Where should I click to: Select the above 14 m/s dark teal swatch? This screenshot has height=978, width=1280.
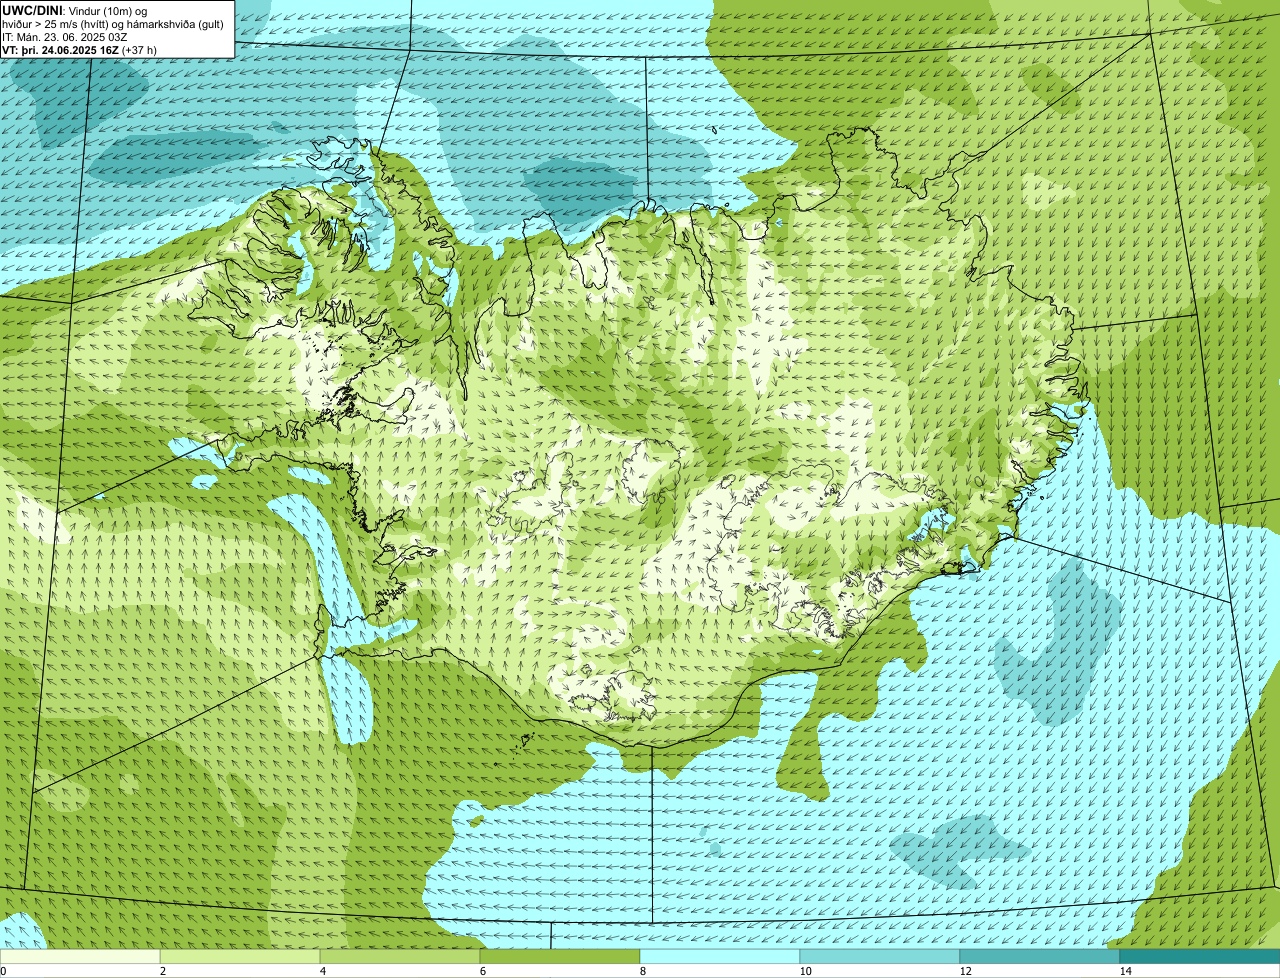[1200, 957]
